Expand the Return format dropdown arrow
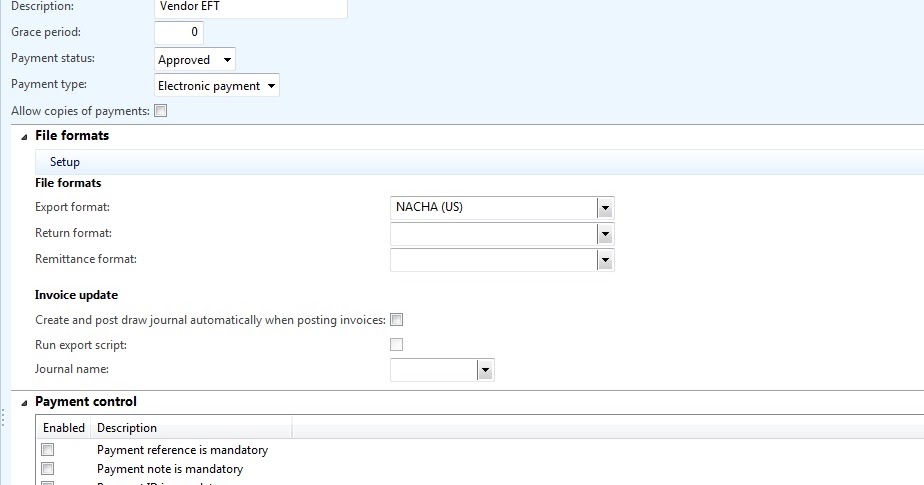Screen dimensions: 924x485 pyautogui.click(x=604, y=234)
